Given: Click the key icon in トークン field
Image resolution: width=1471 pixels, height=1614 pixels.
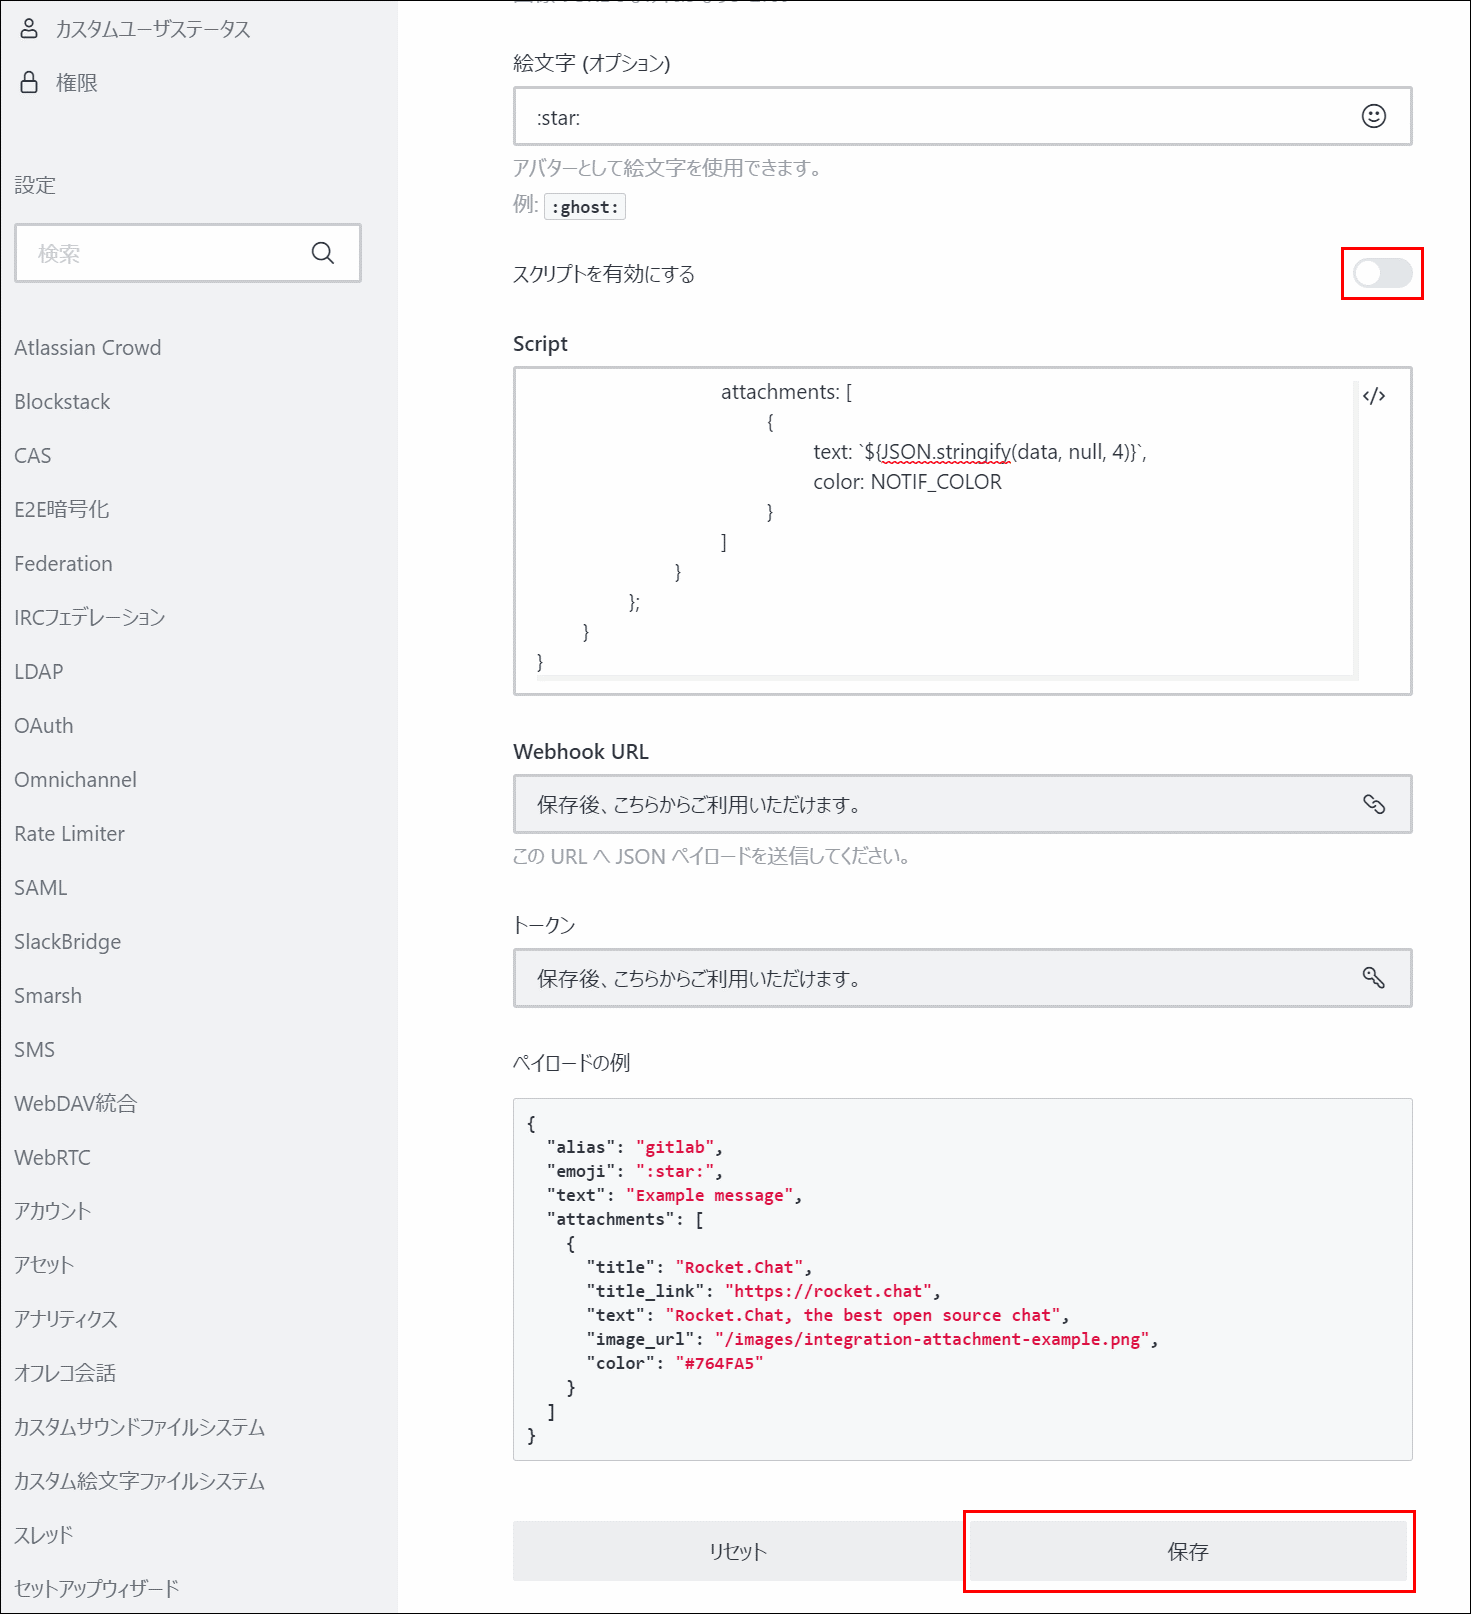Looking at the screenshot, I should [x=1374, y=978].
